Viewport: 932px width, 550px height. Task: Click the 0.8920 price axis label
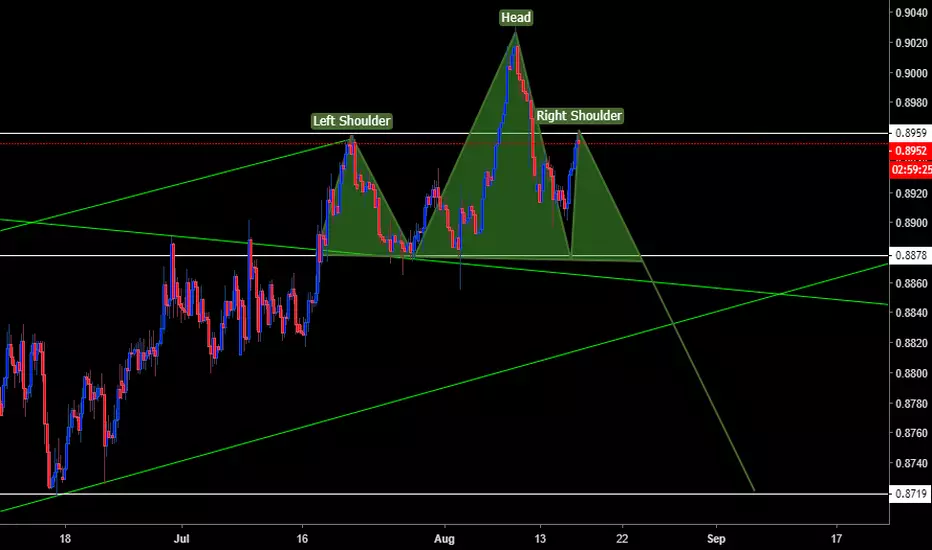[x=911, y=193]
